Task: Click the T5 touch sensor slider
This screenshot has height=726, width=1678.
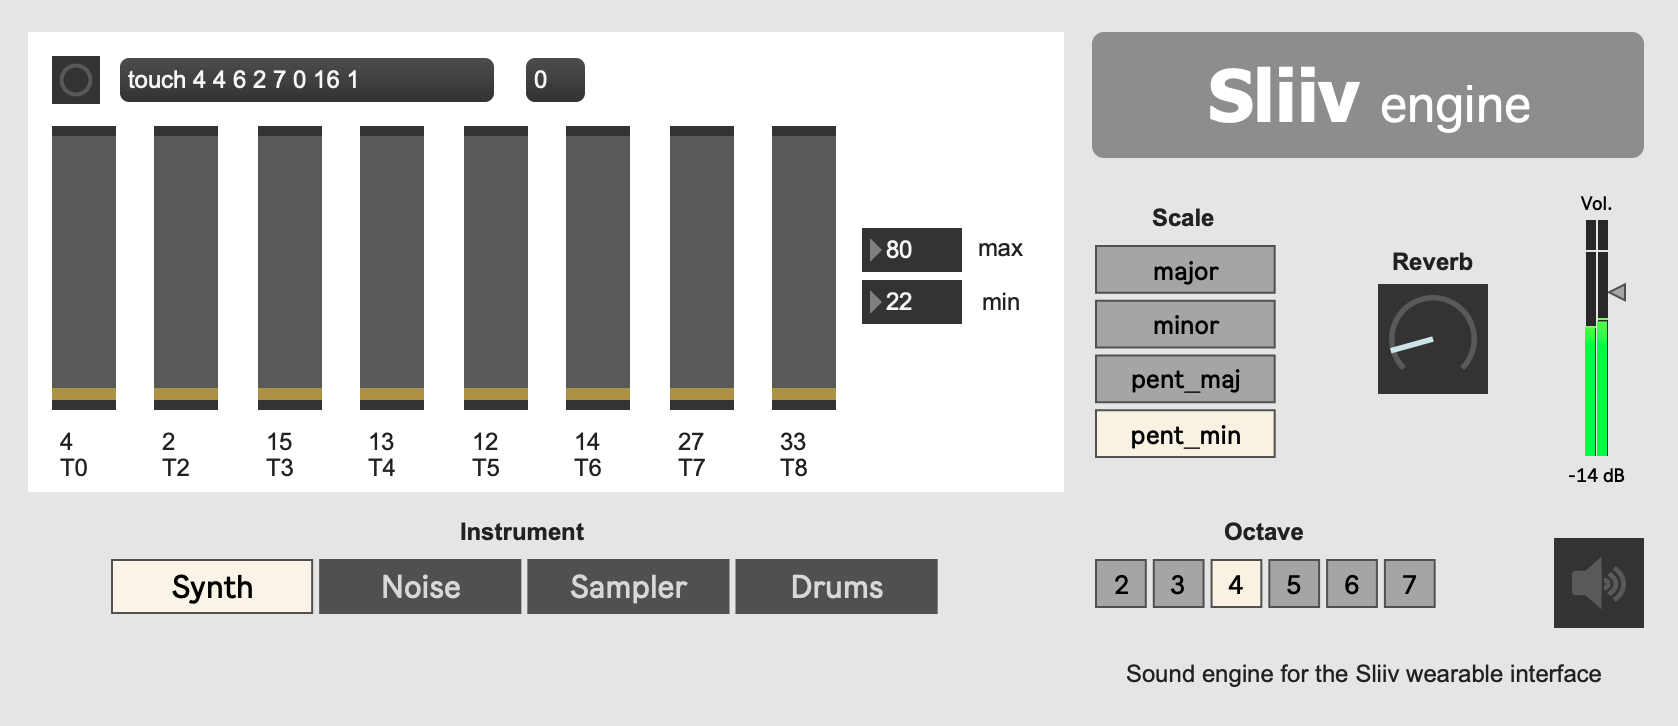Action: [x=496, y=268]
